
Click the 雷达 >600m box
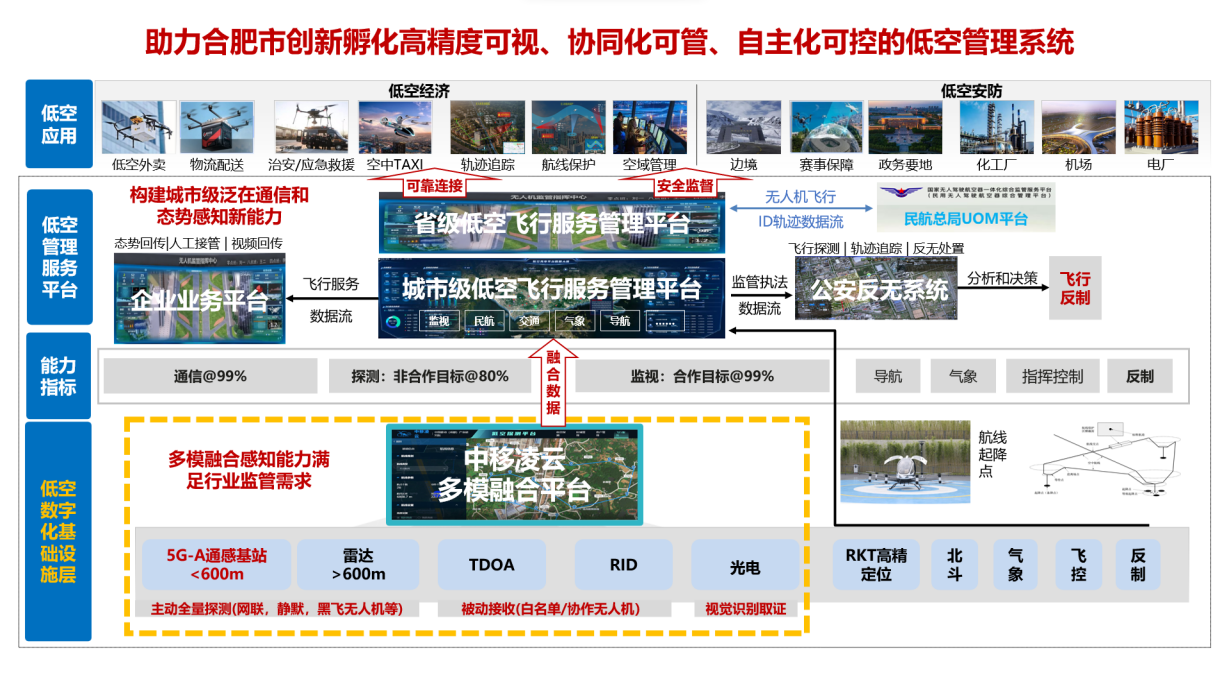(358, 565)
